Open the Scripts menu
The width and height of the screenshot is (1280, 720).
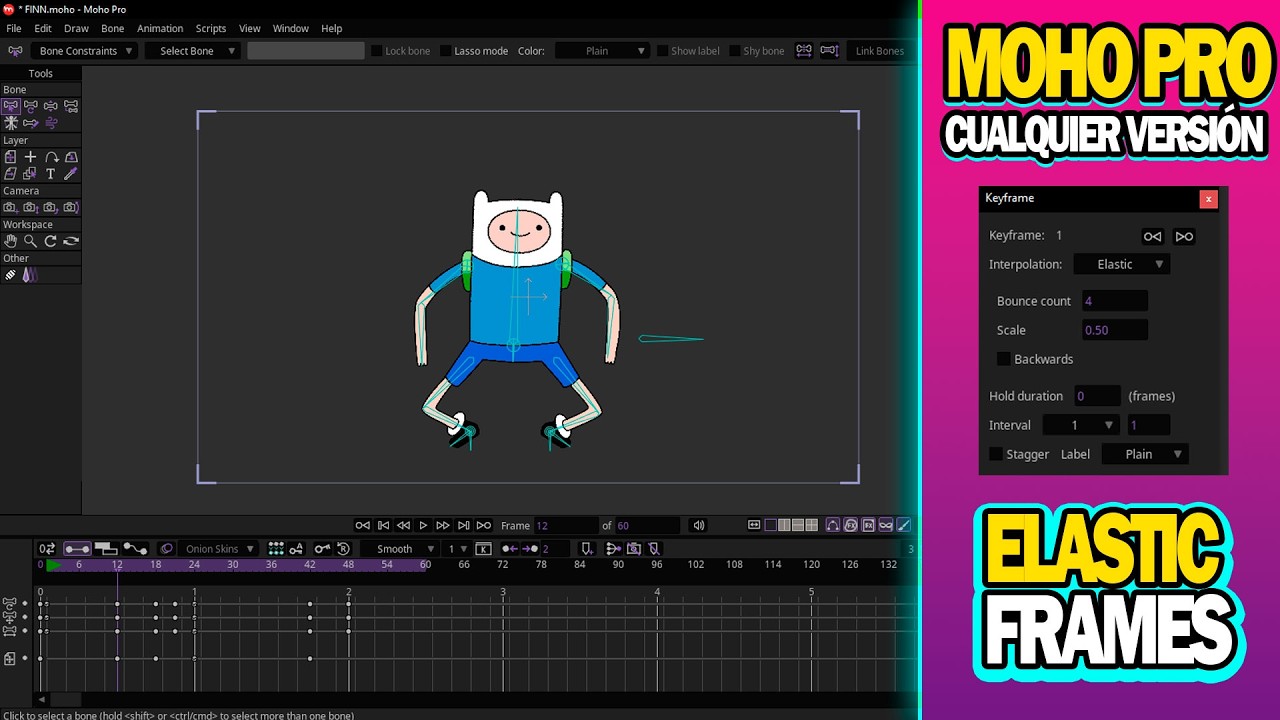[x=211, y=28]
